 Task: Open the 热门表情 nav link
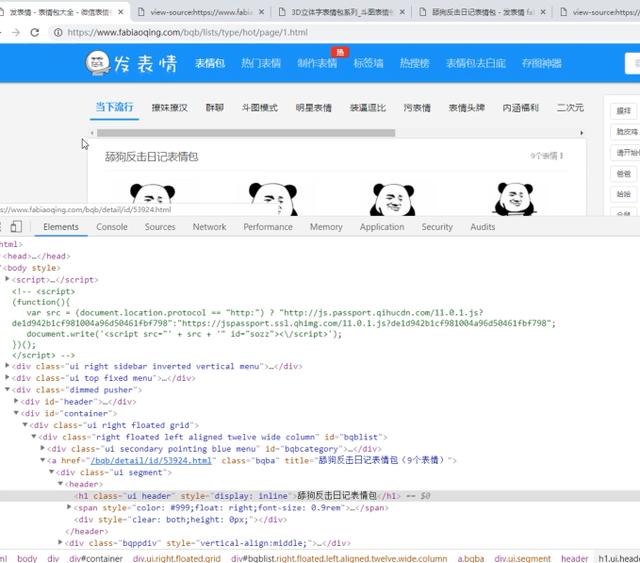point(261,63)
